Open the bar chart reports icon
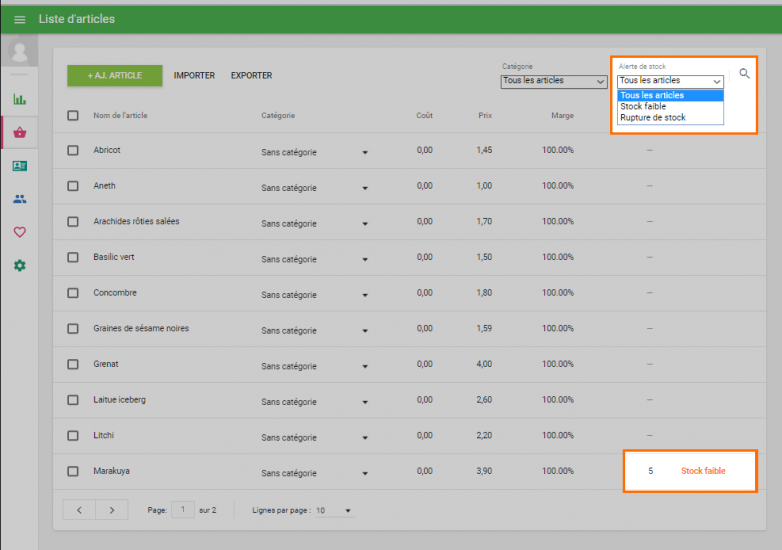782x550 pixels. point(19,99)
